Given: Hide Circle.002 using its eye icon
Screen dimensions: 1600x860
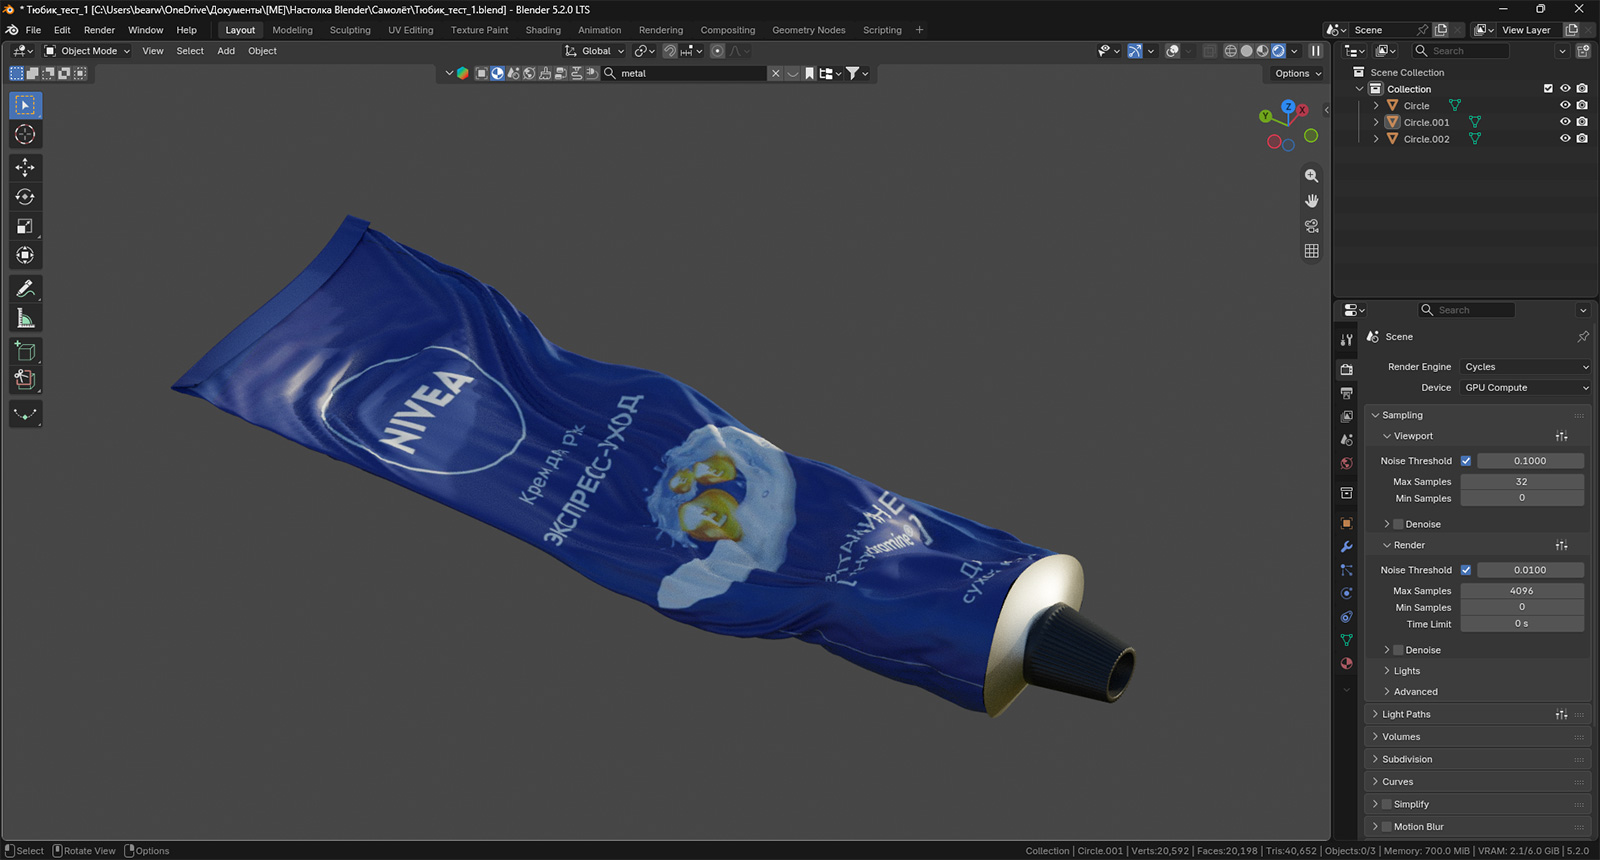Looking at the screenshot, I should [x=1565, y=139].
